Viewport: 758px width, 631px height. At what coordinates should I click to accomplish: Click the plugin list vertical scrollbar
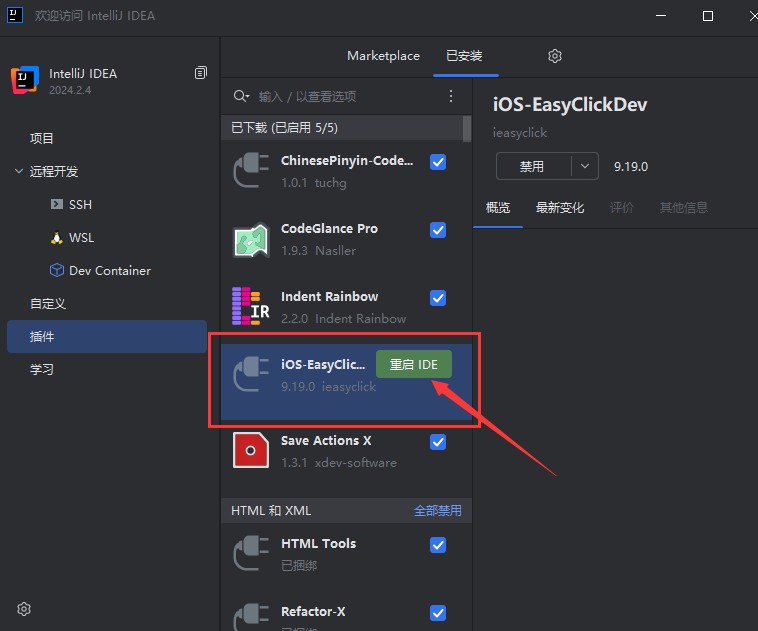pyautogui.click(x=467, y=128)
